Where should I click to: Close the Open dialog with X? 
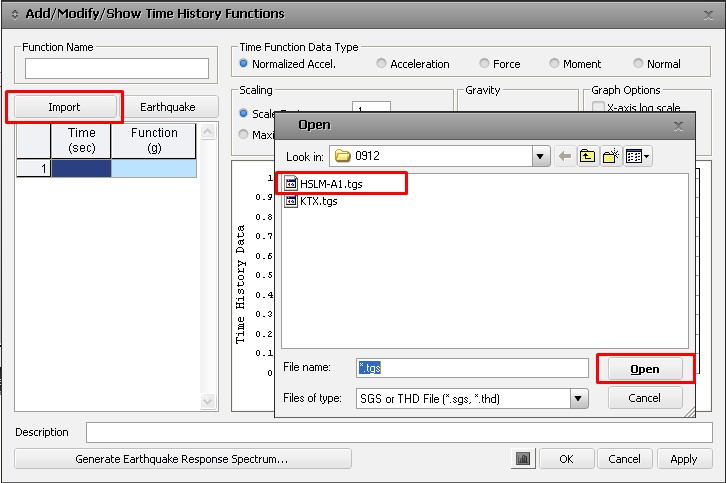click(x=679, y=126)
